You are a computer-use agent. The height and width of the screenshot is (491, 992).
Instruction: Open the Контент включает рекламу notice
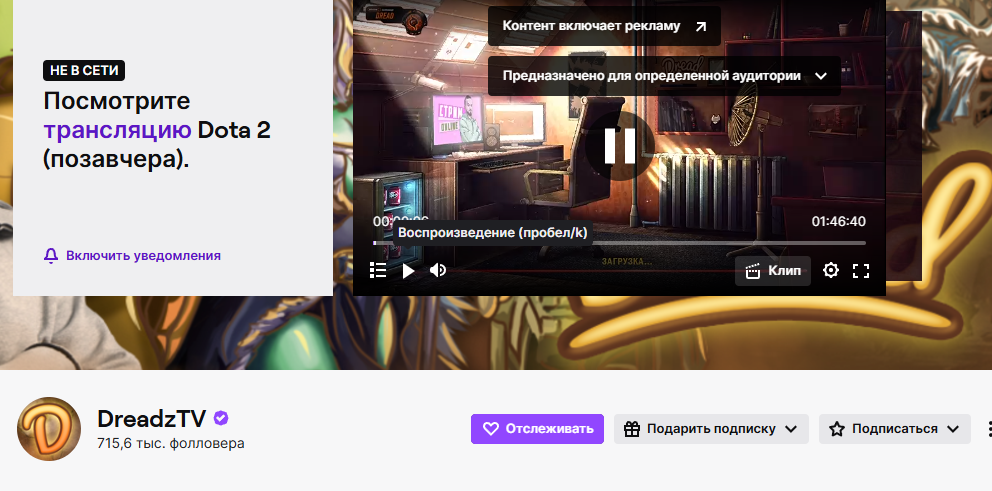604,26
